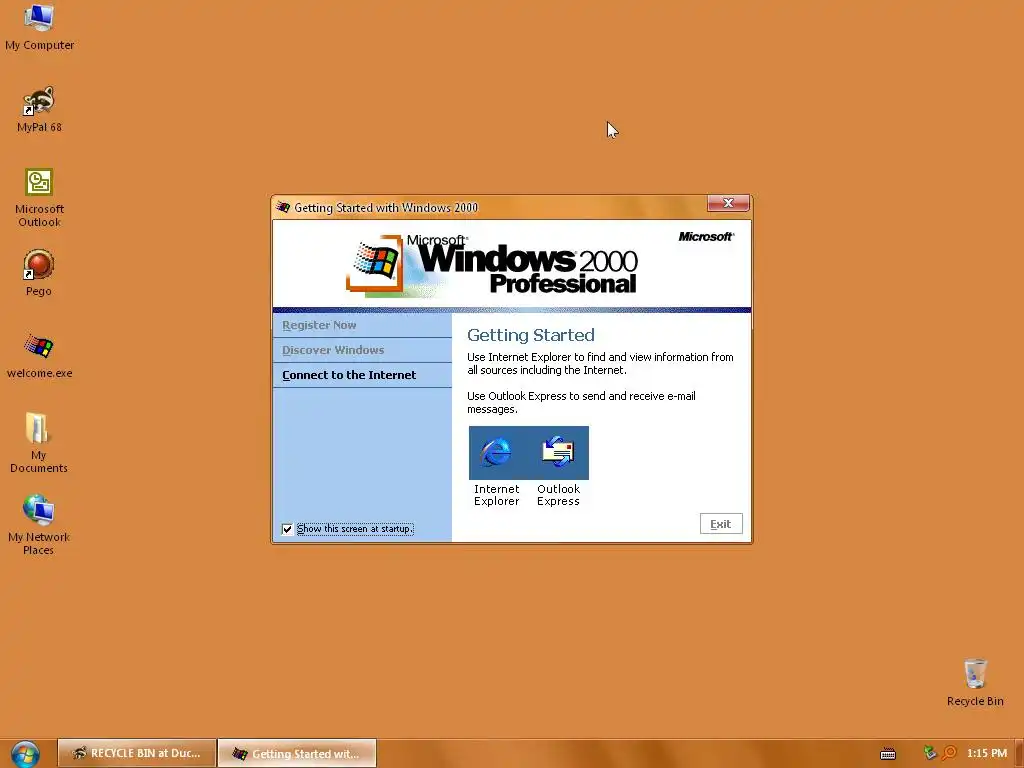Select the My Network Places icon

coord(39,524)
